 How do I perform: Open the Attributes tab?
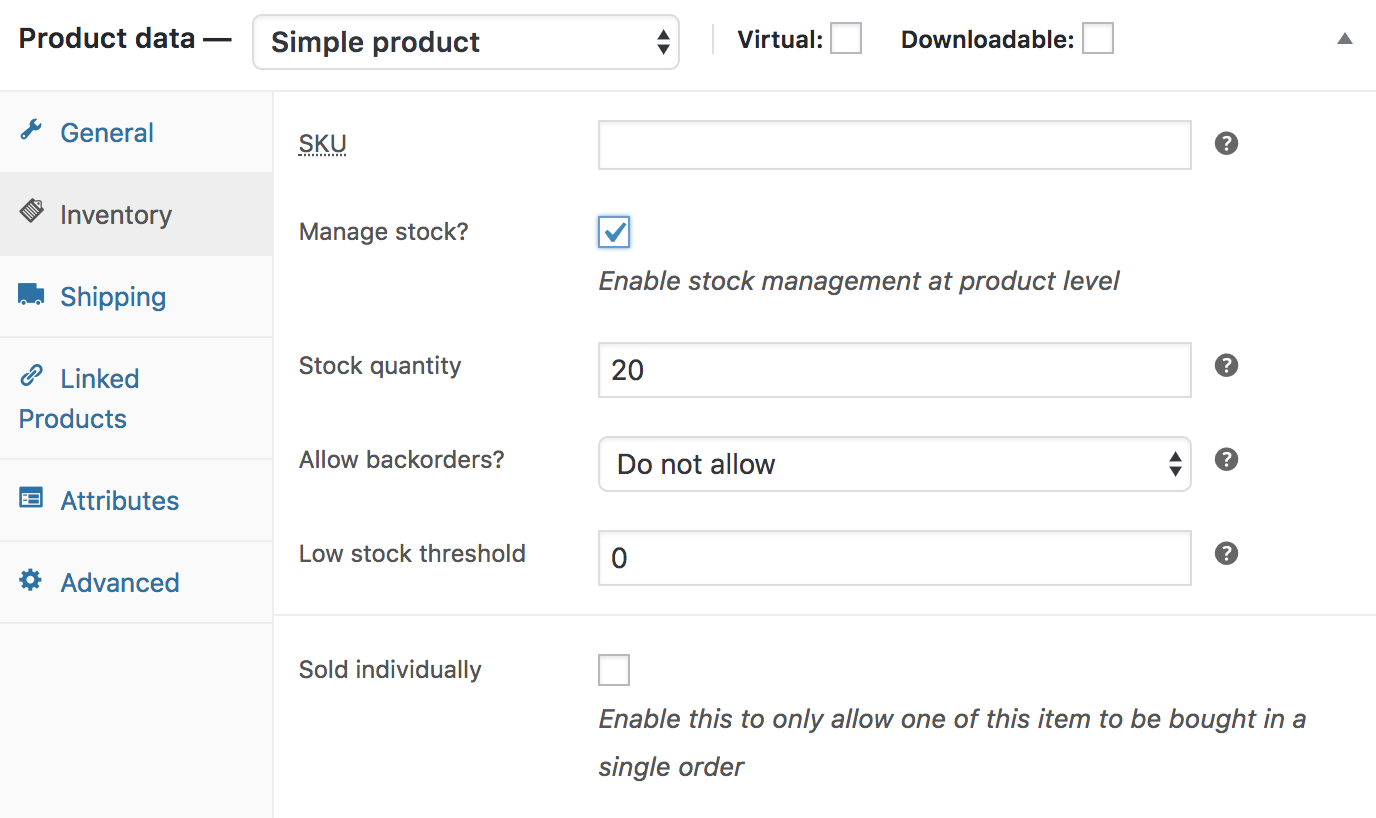click(119, 501)
